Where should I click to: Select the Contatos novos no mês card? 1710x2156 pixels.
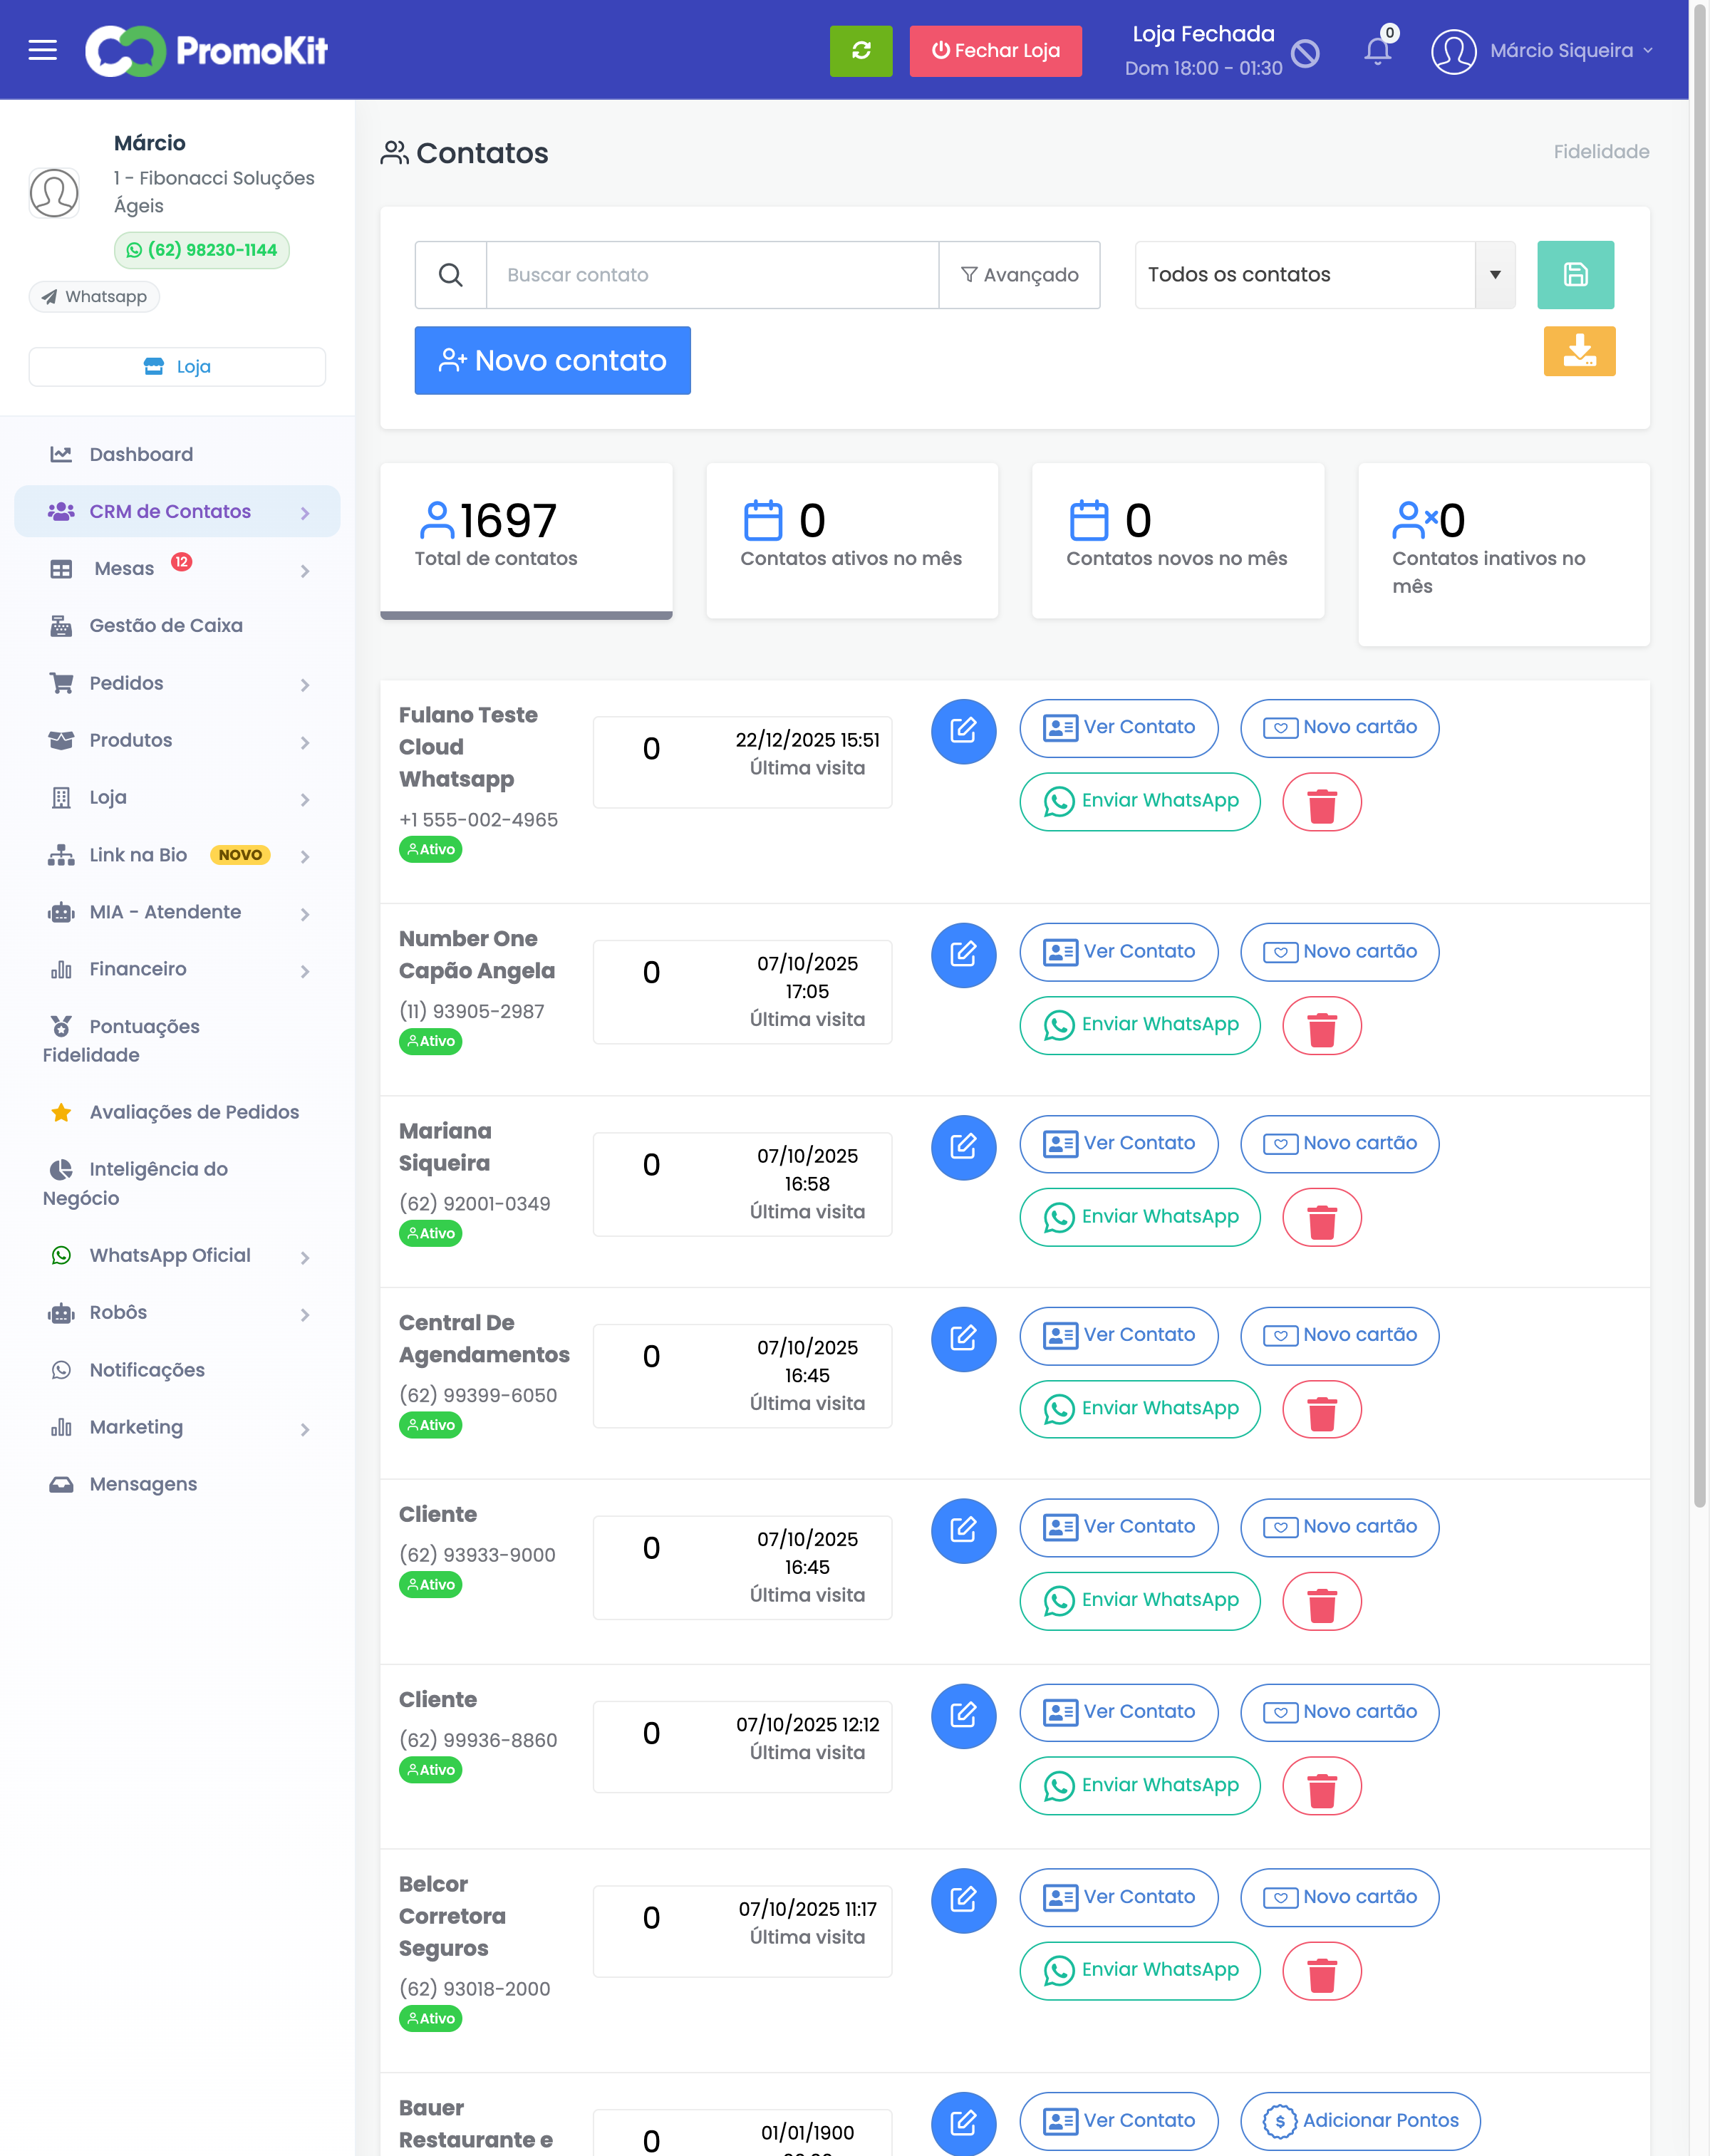(1178, 541)
